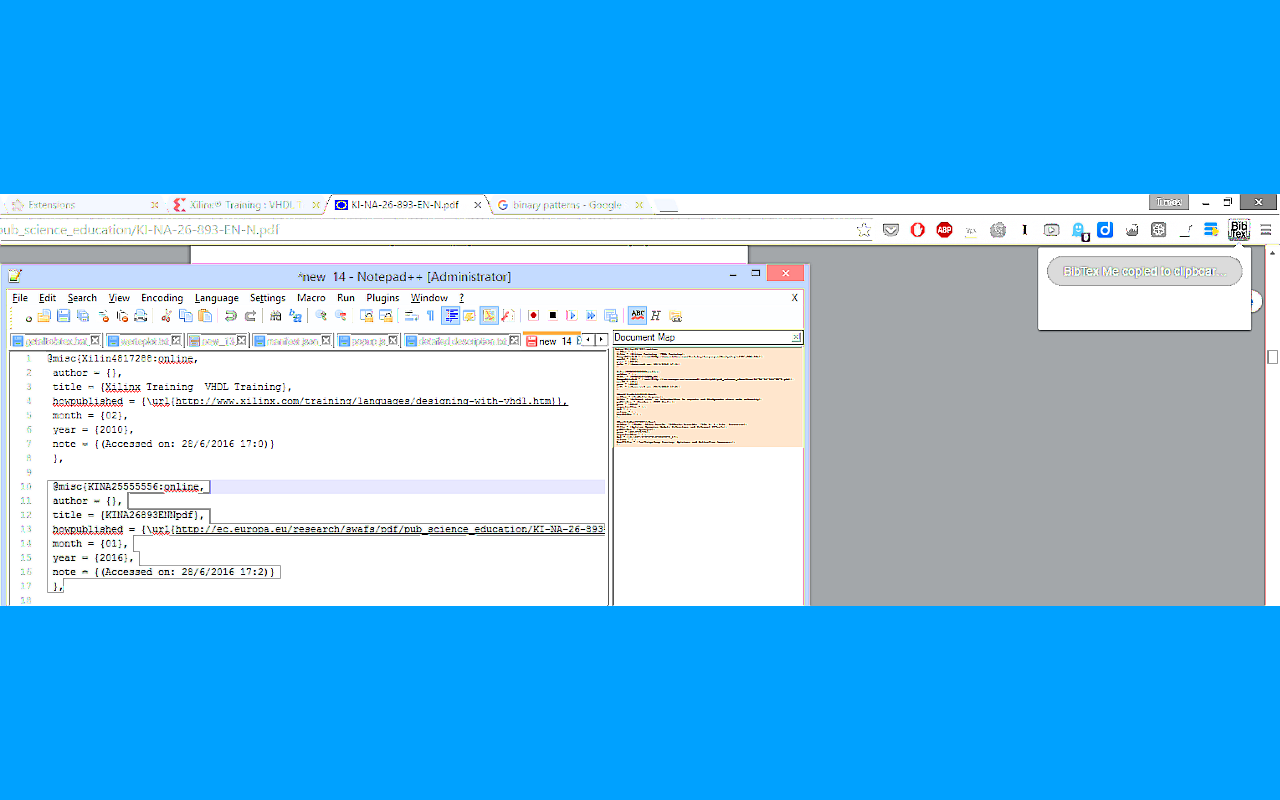Click the Playback macro icon

pyautogui.click(x=572, y=316)
